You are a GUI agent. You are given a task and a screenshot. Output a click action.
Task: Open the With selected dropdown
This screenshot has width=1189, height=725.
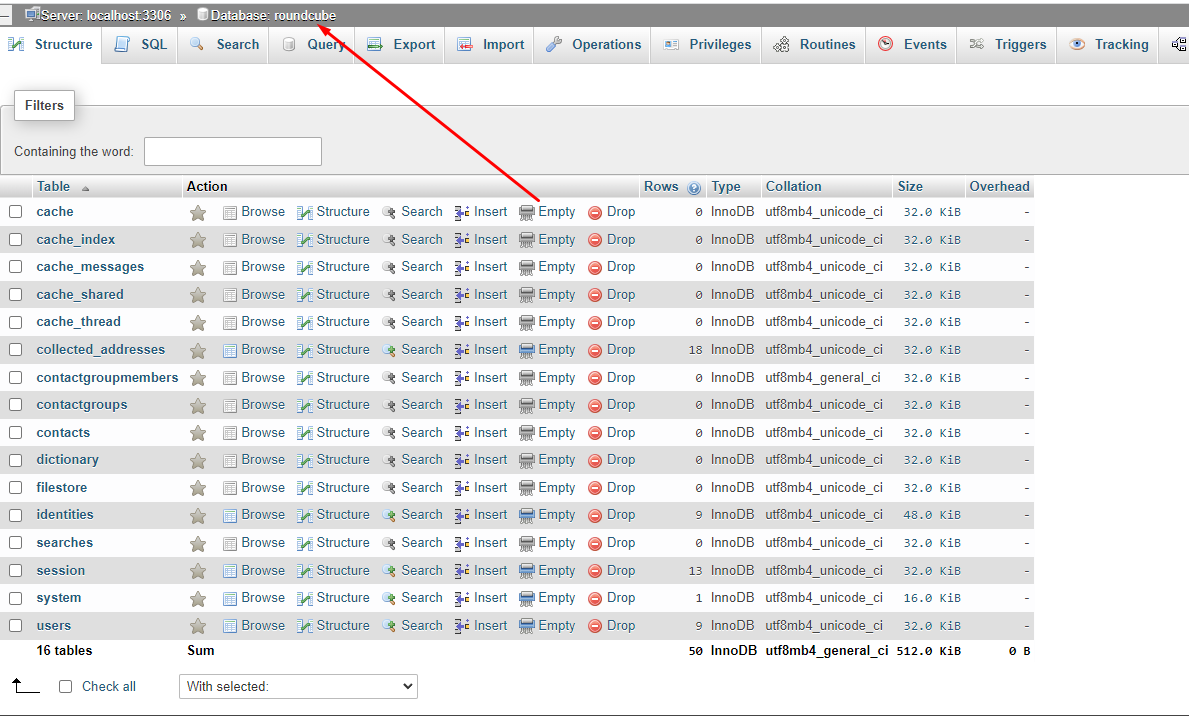pos(298,686)
